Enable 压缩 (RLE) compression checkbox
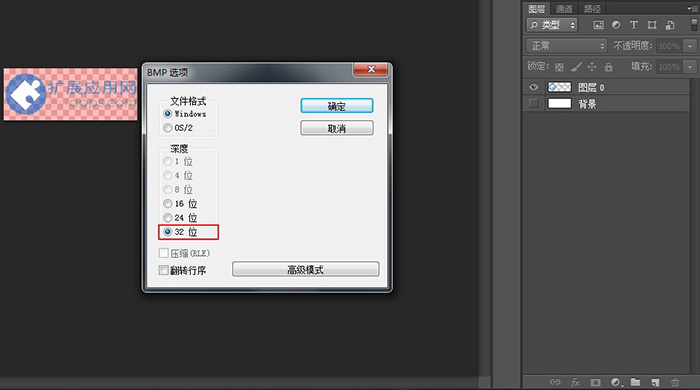The image size is (700, 390). (163, 253)
